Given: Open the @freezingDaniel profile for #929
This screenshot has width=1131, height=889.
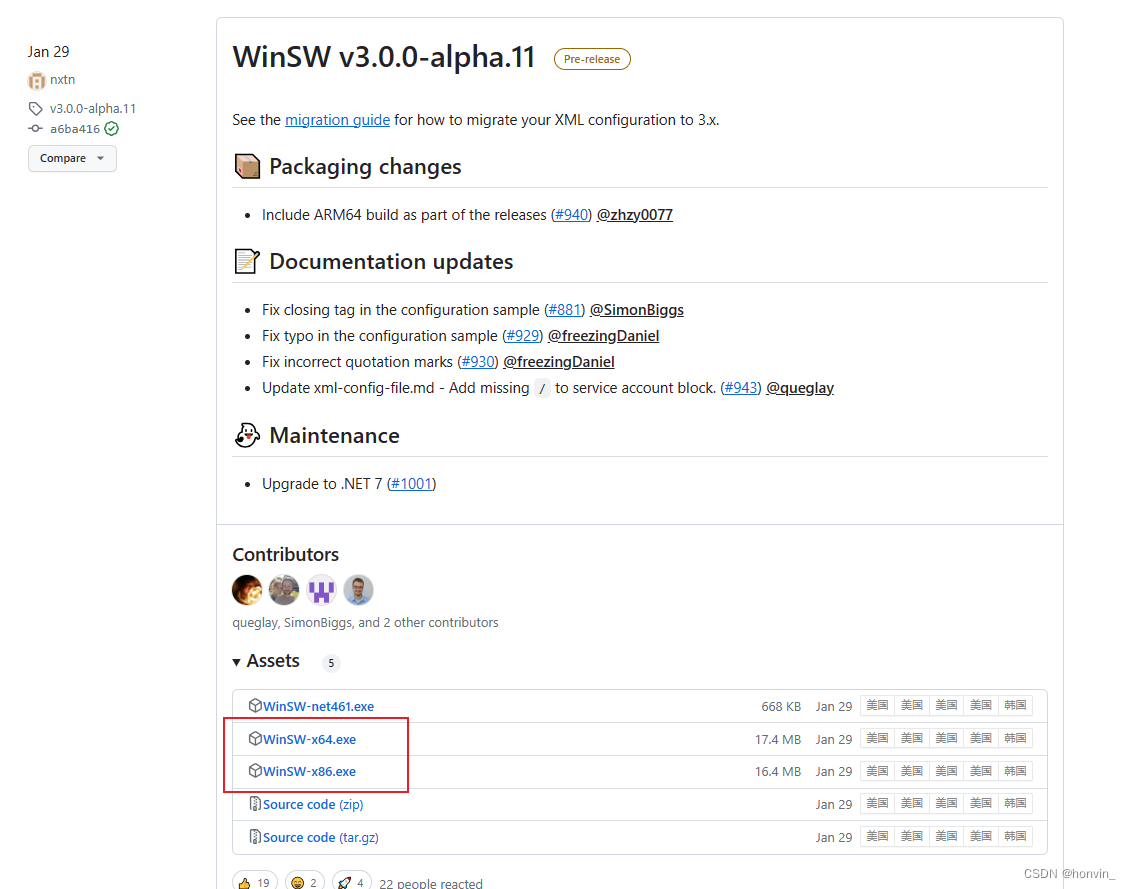Looking at the screenshot, I should click(603, 336).
